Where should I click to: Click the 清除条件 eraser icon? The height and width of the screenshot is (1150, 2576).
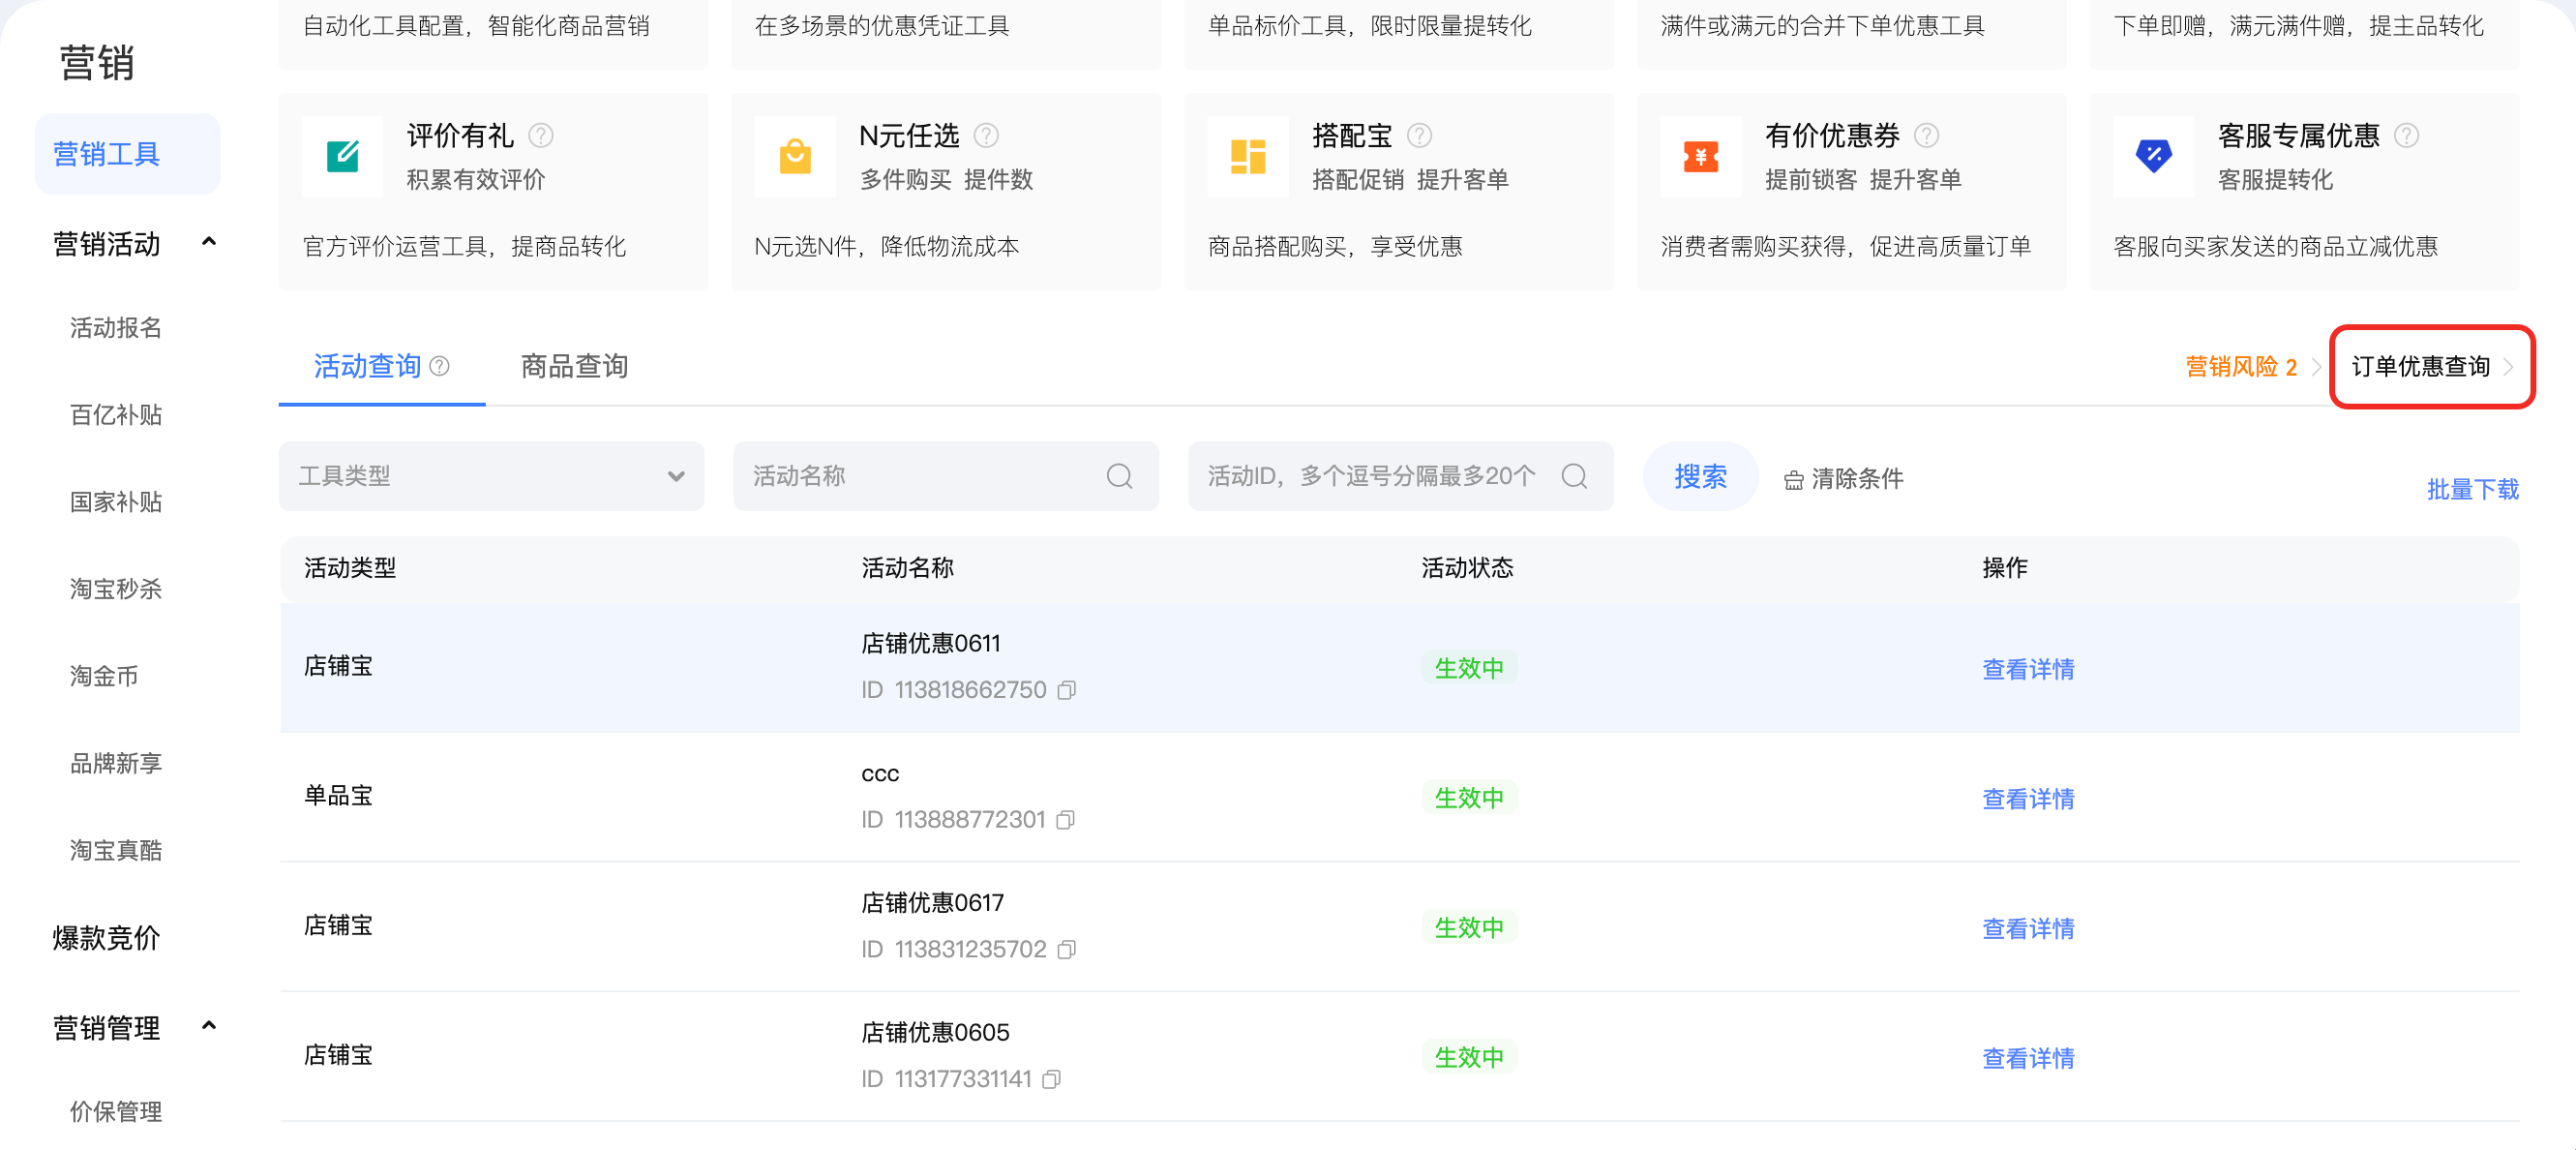[x=1794, y=480]
